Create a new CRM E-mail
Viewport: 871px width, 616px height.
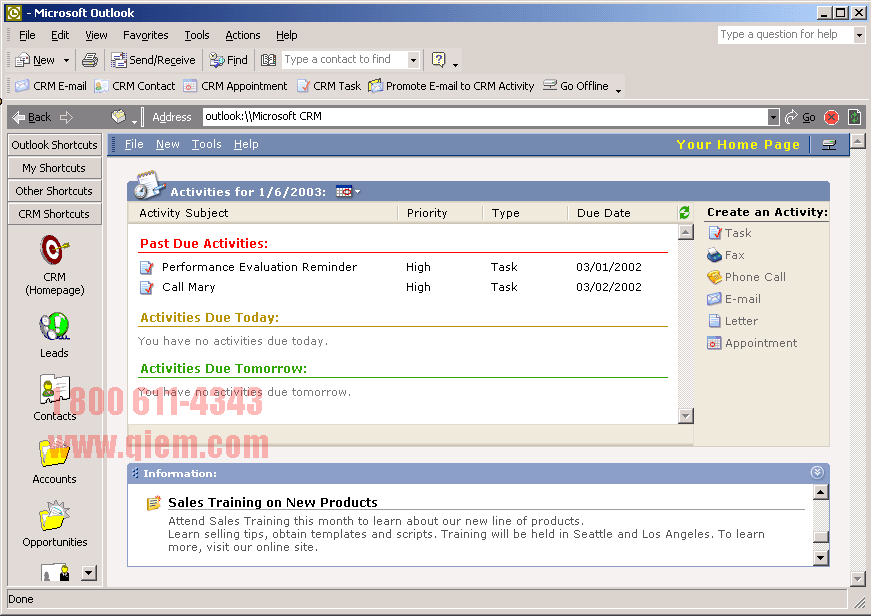51,86
